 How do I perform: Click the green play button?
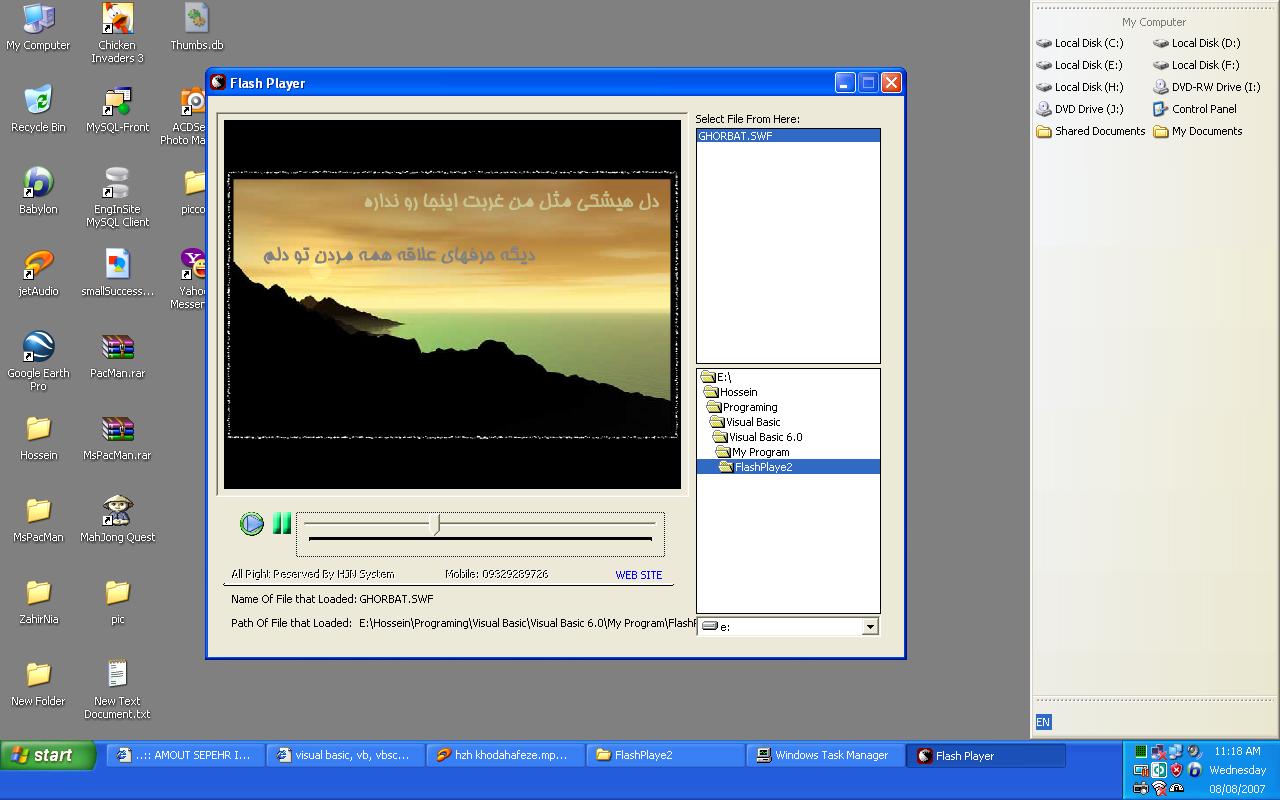click(252, 524)
